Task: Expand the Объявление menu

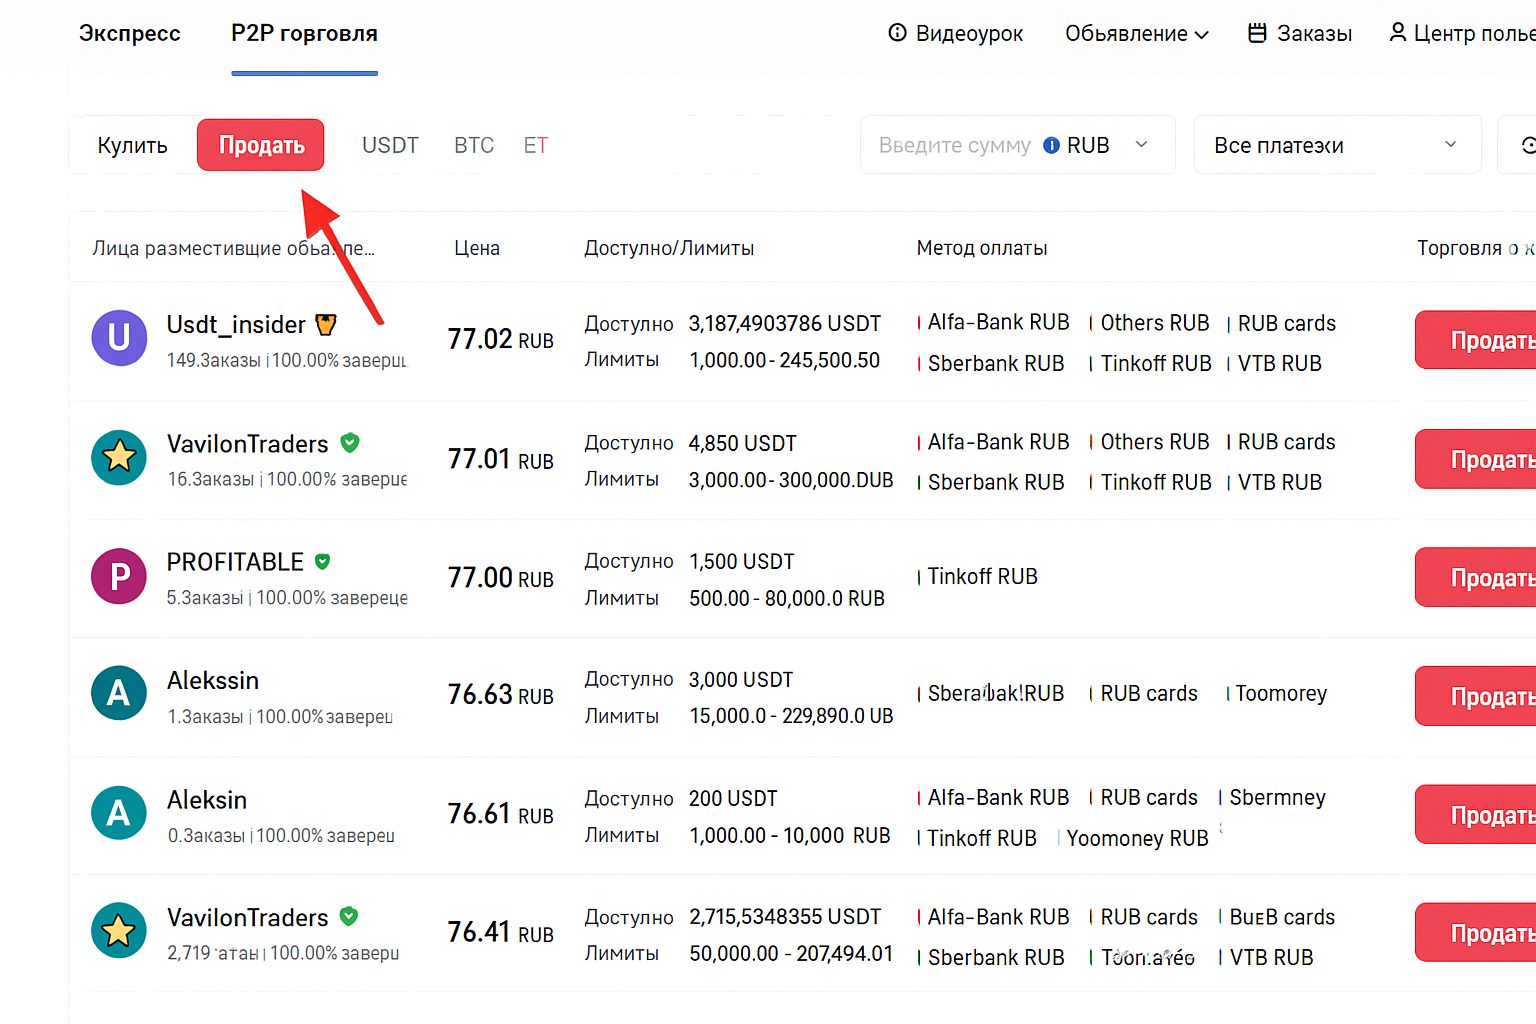Action: click(x=1136, y=33)
